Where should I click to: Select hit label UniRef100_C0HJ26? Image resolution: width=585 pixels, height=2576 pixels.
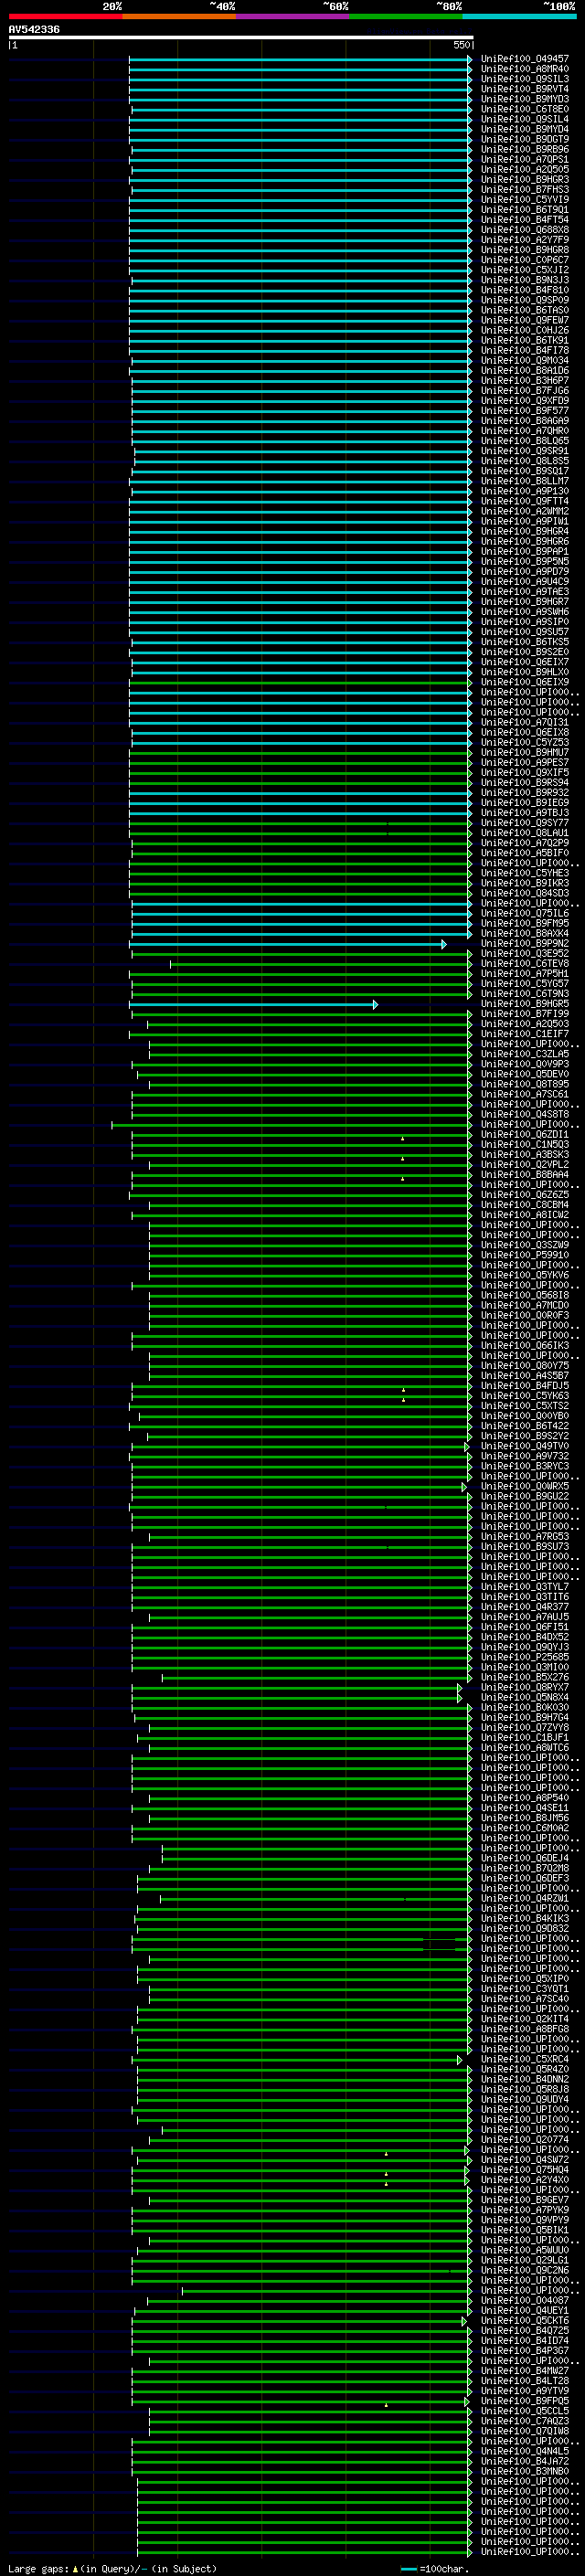click(525, 330)
